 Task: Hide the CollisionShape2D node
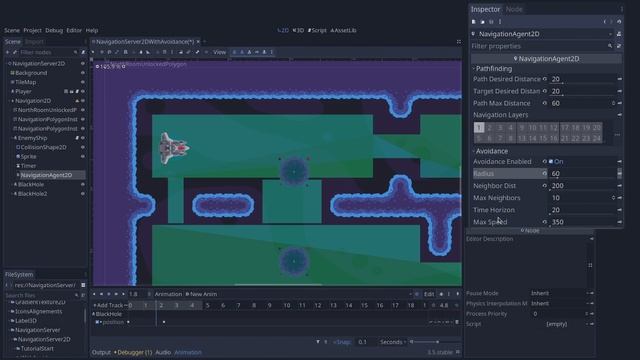tap(83, 147)
